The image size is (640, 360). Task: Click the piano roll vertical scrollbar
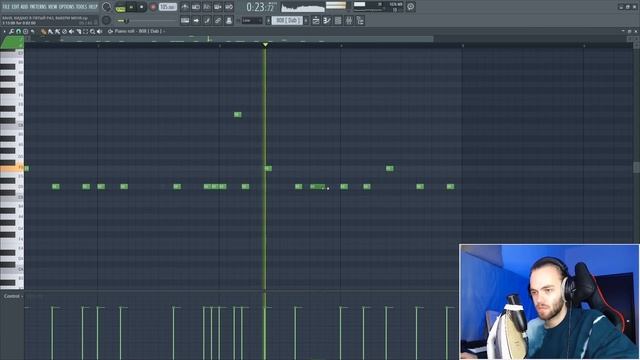(x=636, y=167)
